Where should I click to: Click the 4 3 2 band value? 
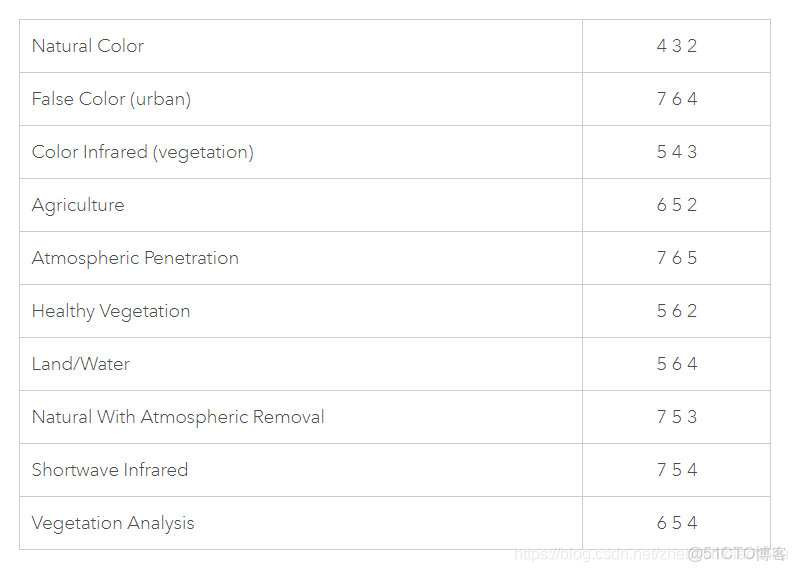[x=677, y=46]
